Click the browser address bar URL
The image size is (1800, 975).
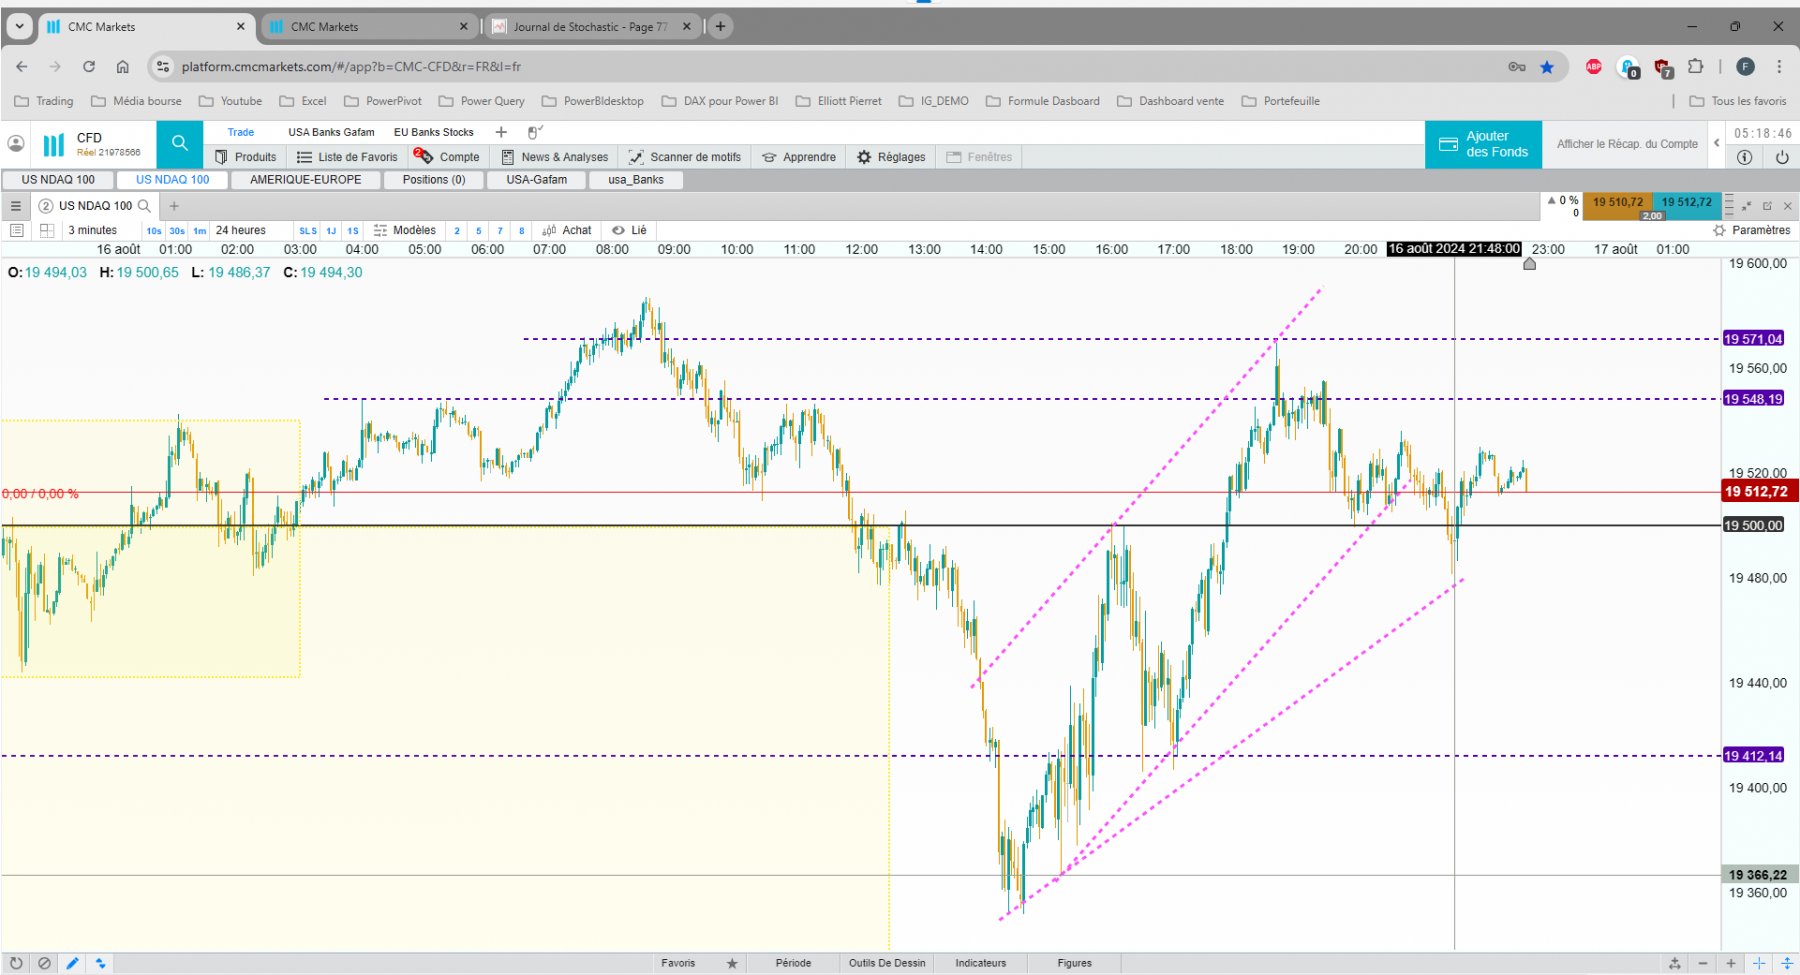point(351,67)
